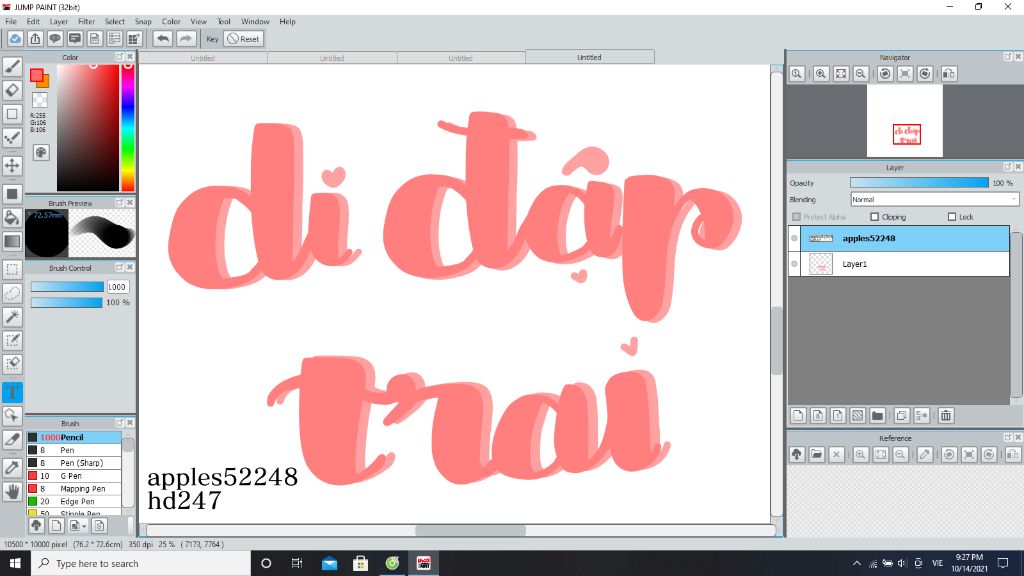Select the Bucket fill tool
The height and width of the screenshot is (576, 1024).
click(12, 217)
